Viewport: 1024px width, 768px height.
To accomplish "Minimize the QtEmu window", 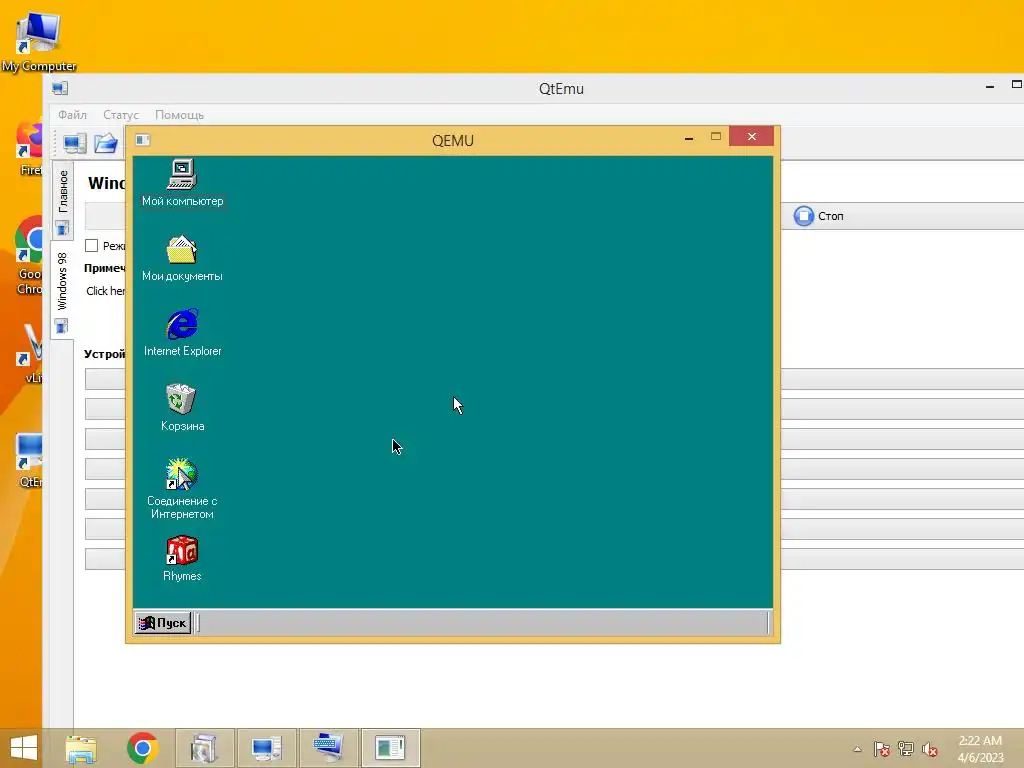I will click(x=990, y=86).
